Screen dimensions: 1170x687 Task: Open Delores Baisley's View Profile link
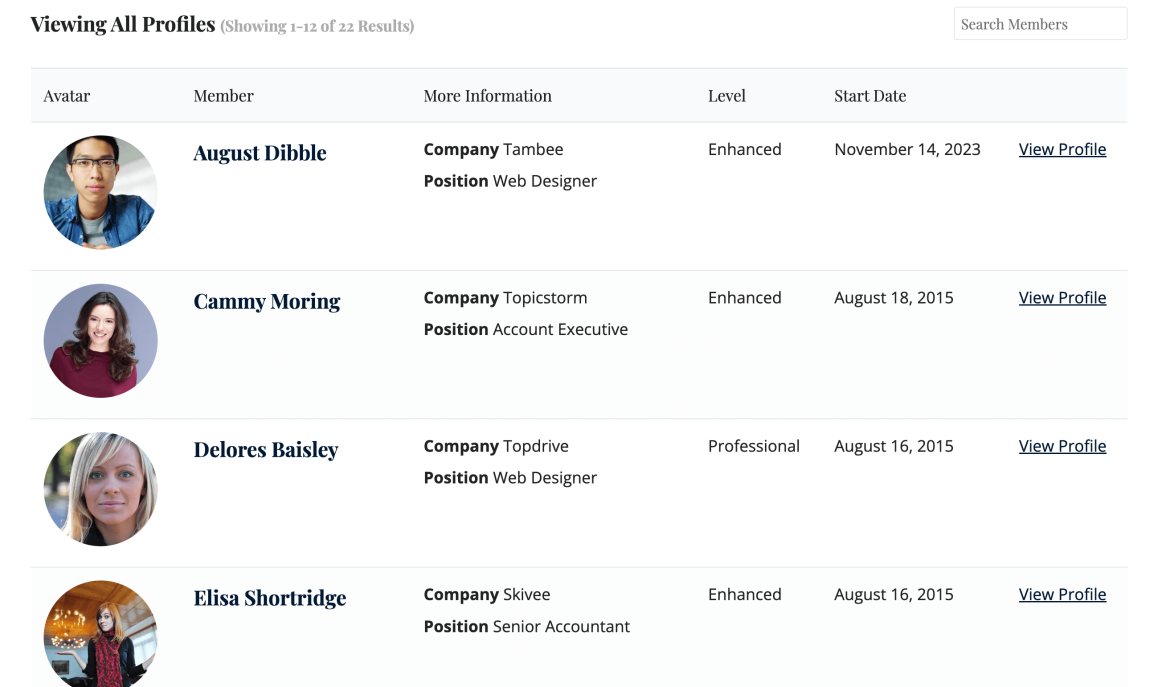tap(1062, 445)
